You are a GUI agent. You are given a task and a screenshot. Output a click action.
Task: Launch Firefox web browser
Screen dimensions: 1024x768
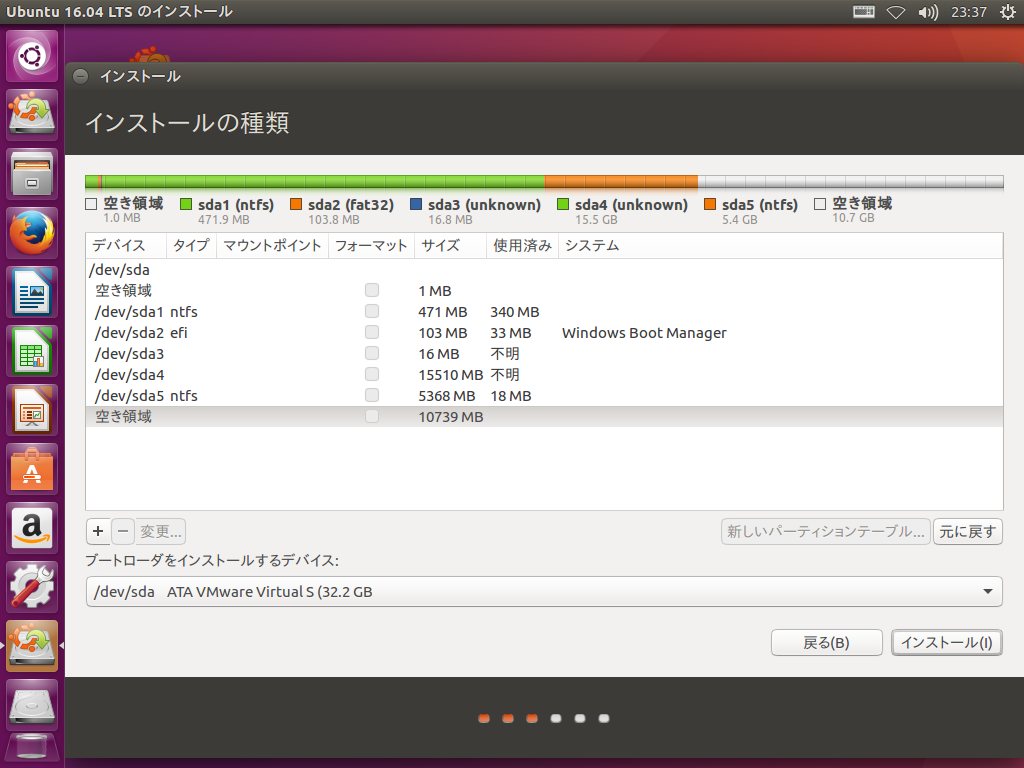(x=32, y=232)
